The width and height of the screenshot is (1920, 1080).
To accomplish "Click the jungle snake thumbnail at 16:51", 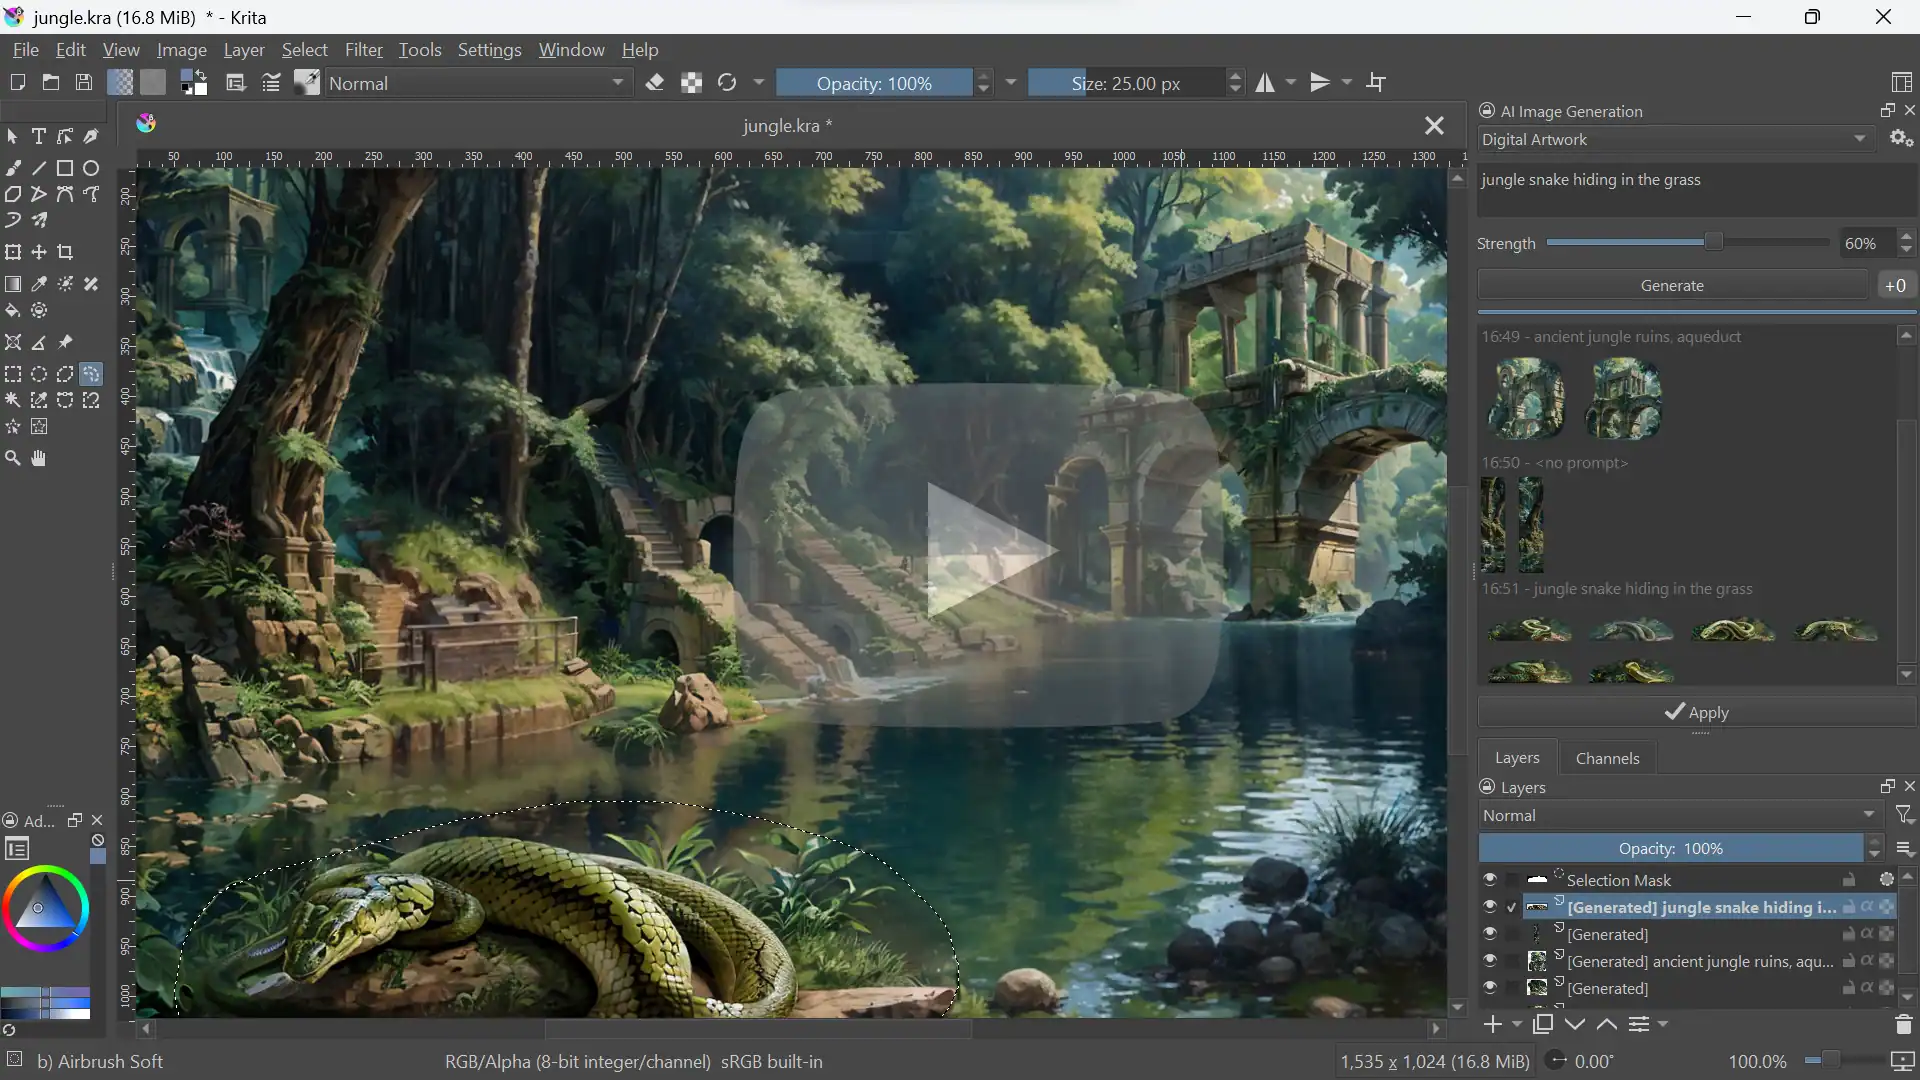I will tap(1528, 629).
